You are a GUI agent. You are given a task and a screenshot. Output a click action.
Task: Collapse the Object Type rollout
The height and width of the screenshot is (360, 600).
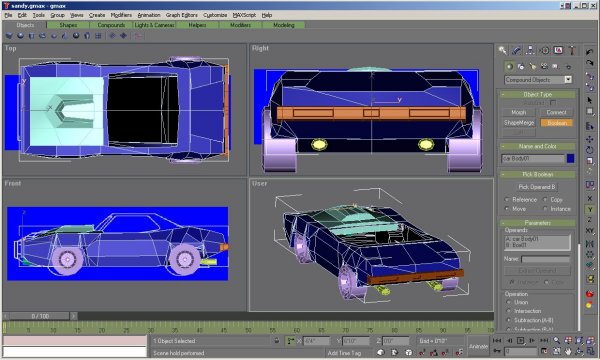click(x=537, y=94)
